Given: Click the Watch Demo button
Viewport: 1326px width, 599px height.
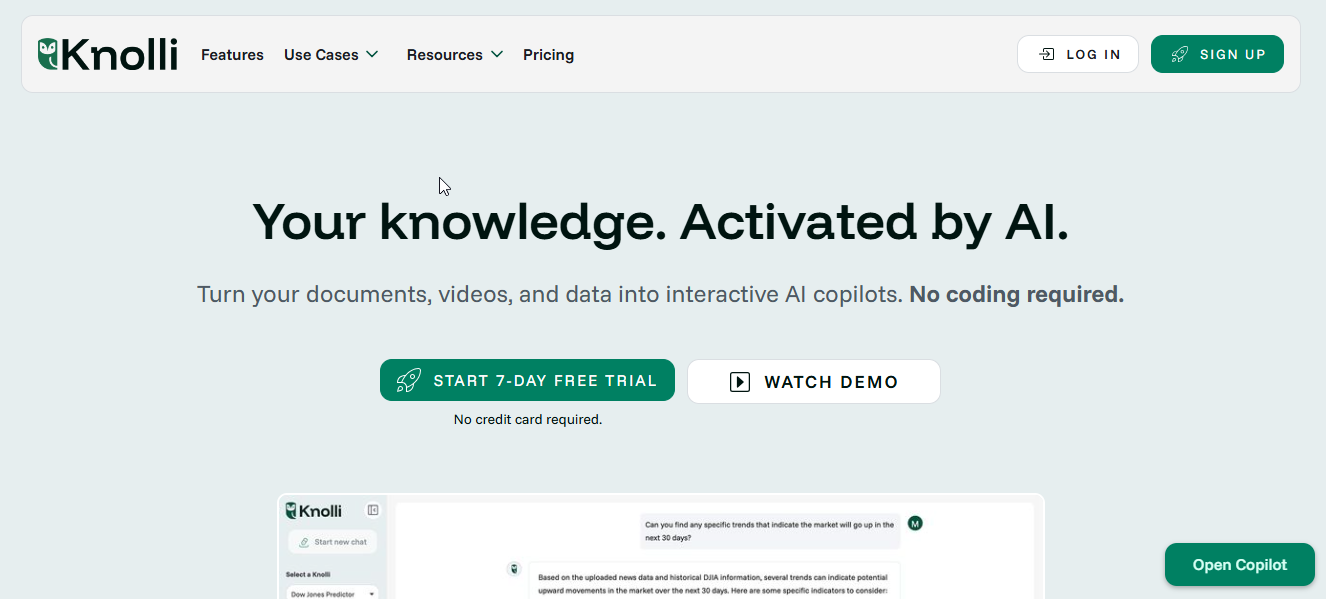Looking at the screenshot, I should point(814,381).
